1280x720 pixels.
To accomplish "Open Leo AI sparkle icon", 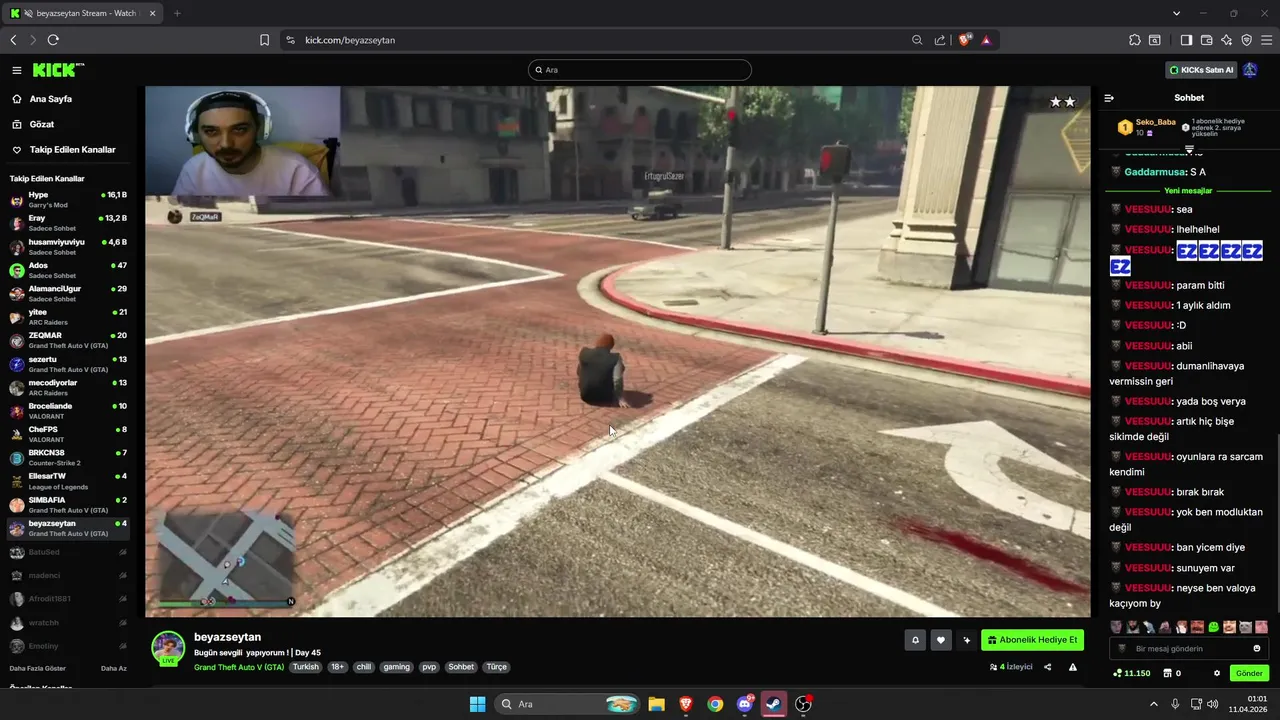I will click(1226, 40).
